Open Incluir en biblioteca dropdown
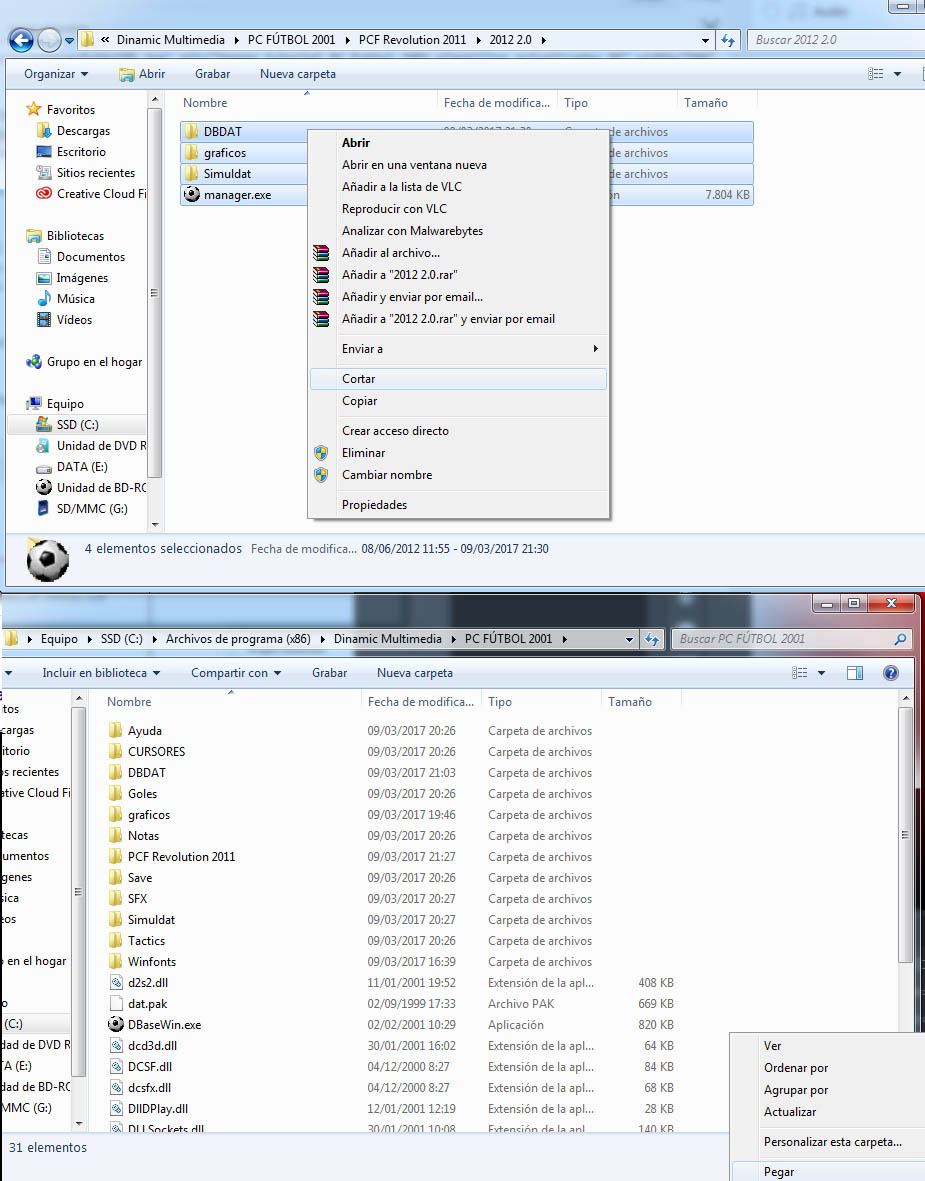 tap(101, 673)
